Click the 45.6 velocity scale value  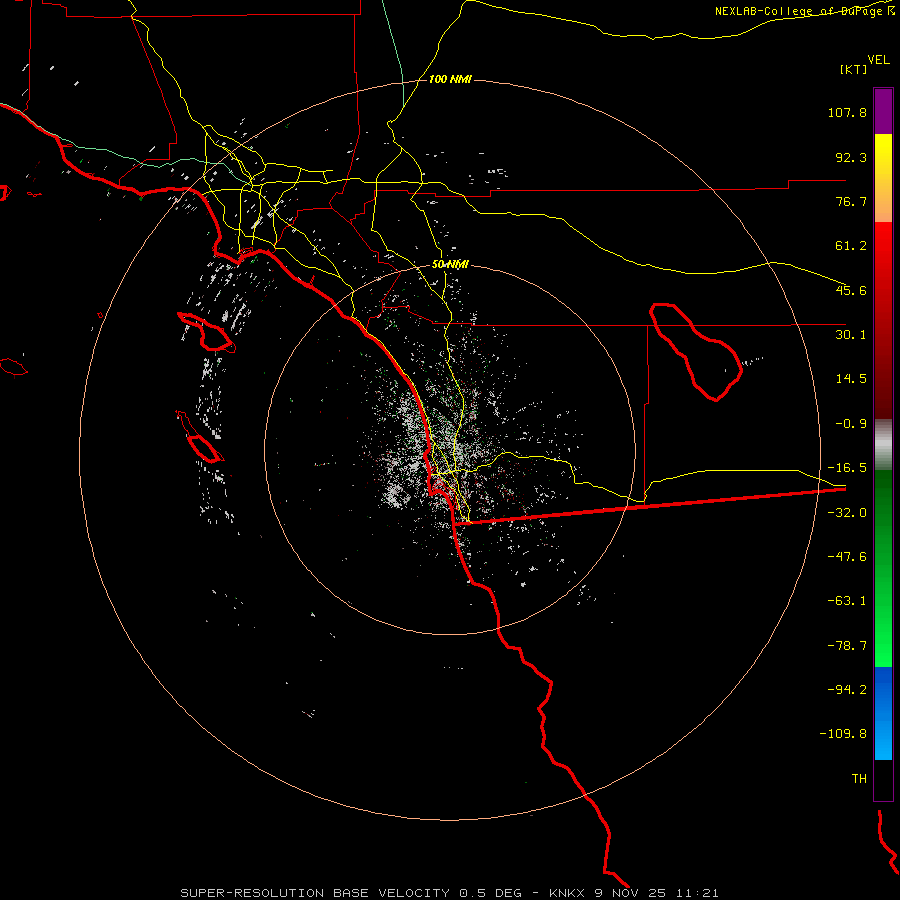point(851,290)
